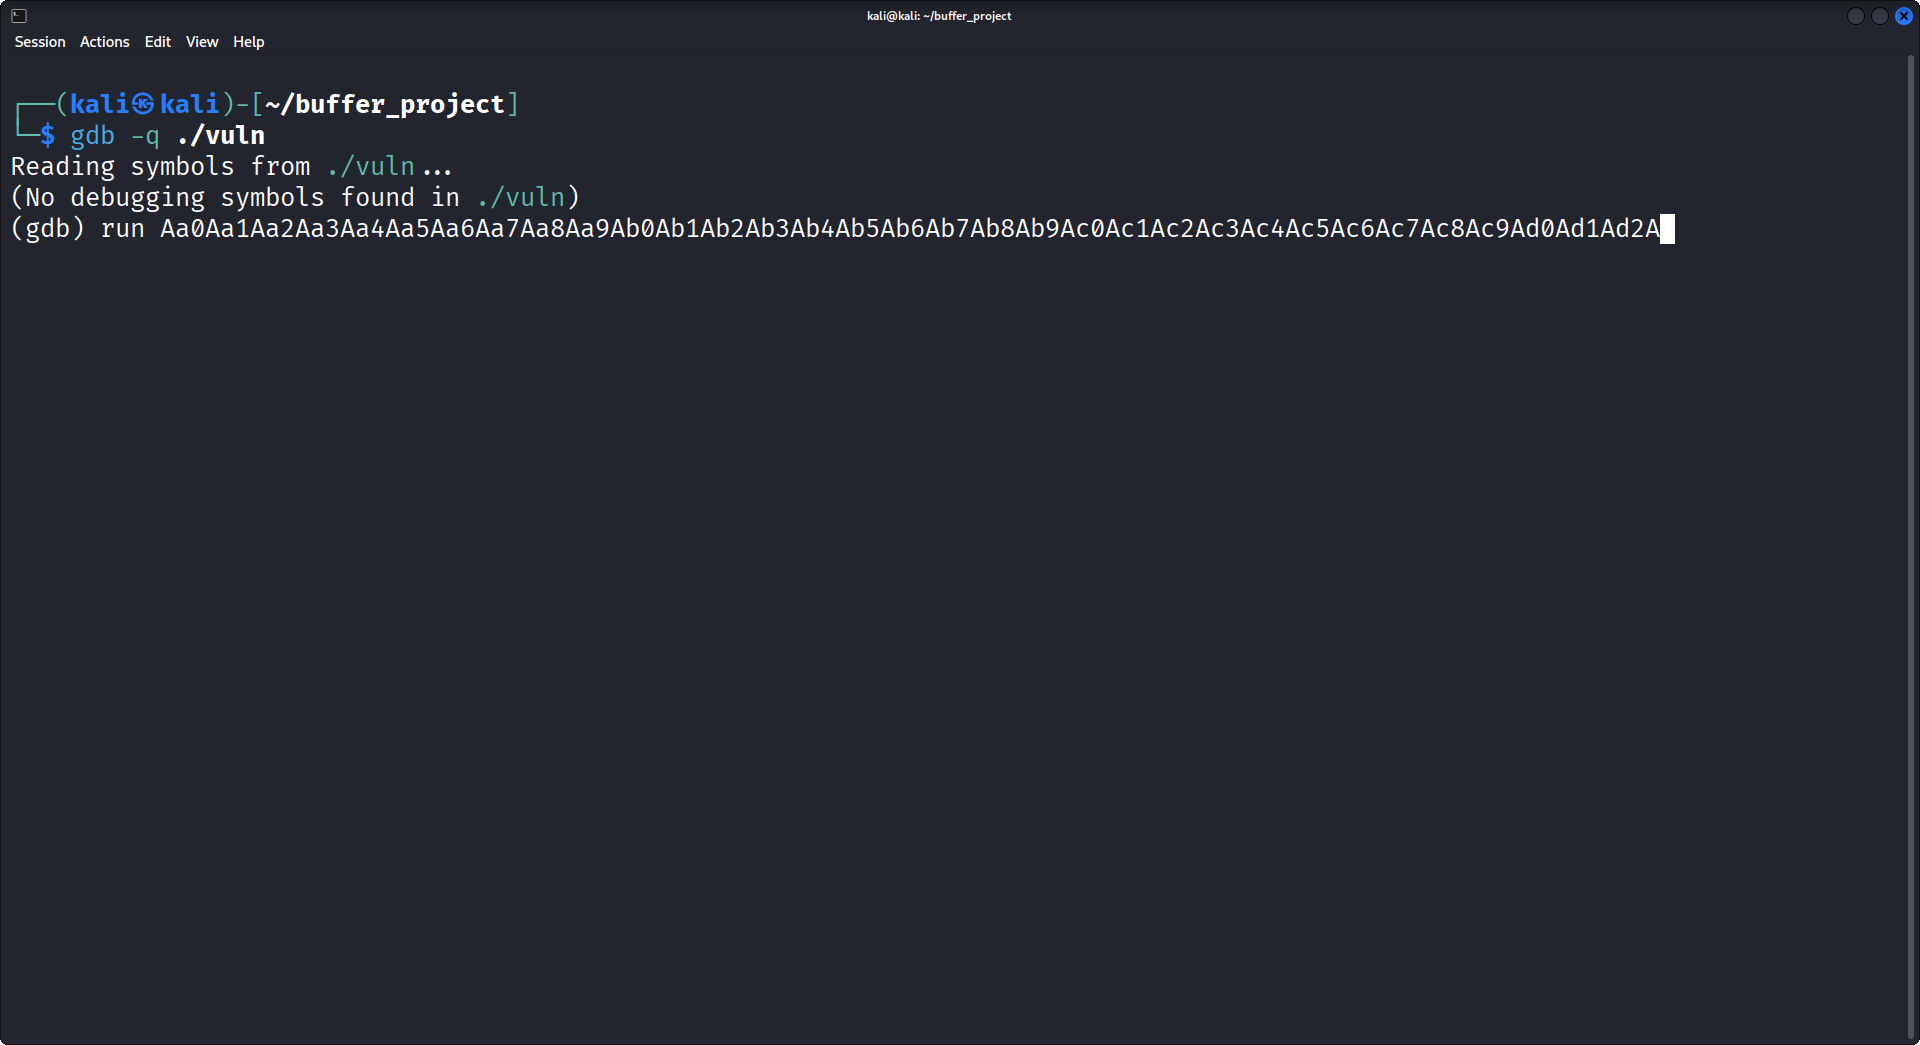Click the ./vuln filename text
The width and height of the screenshot is (1920, 1045).
click(221, 135)
